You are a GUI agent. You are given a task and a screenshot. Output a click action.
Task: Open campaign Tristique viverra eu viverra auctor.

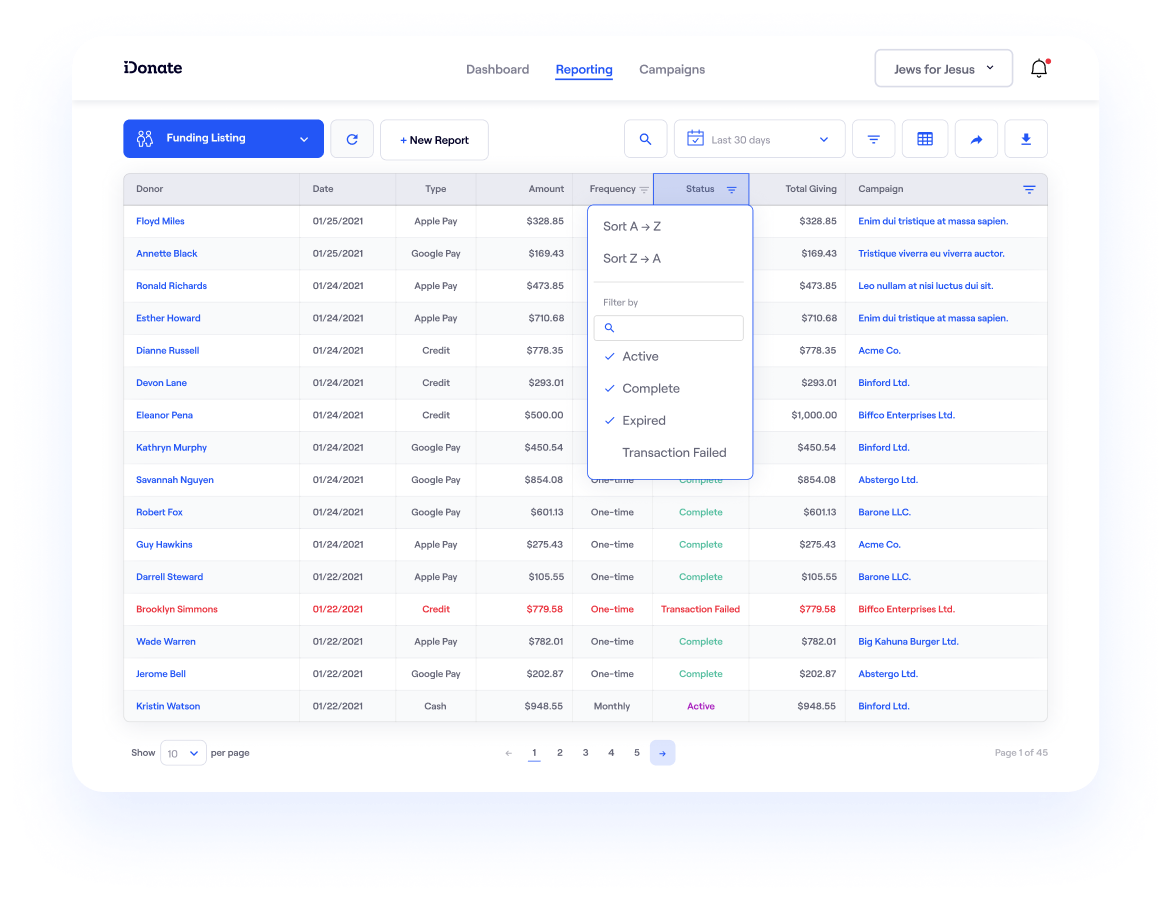[931, 253]
